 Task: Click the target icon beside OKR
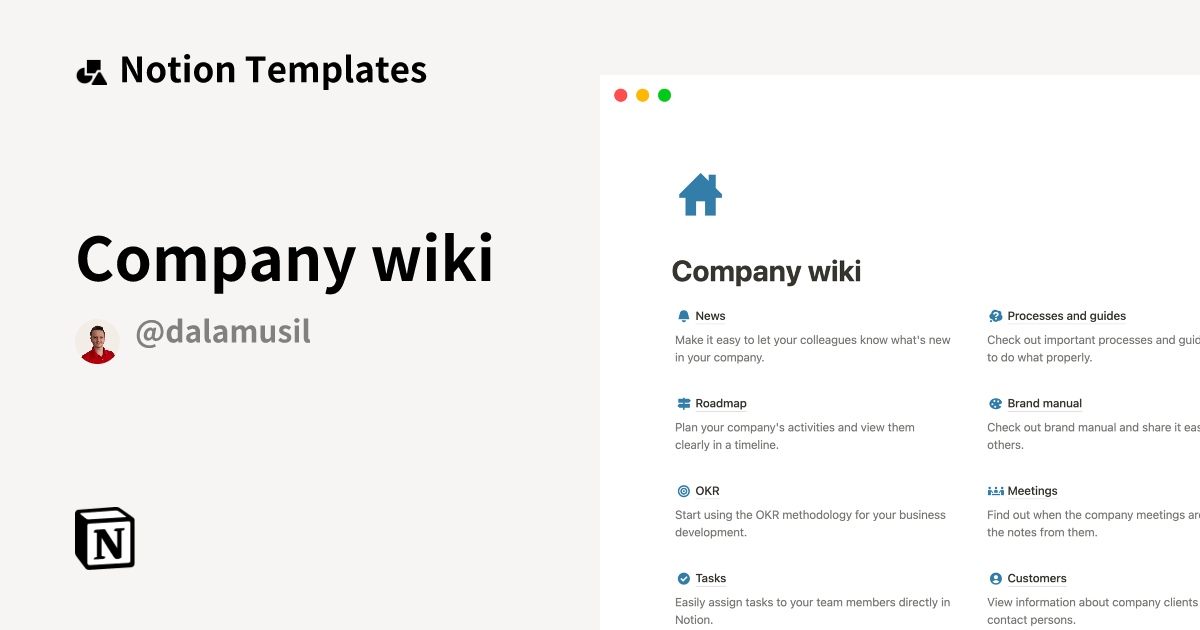(x=684, y=491)
